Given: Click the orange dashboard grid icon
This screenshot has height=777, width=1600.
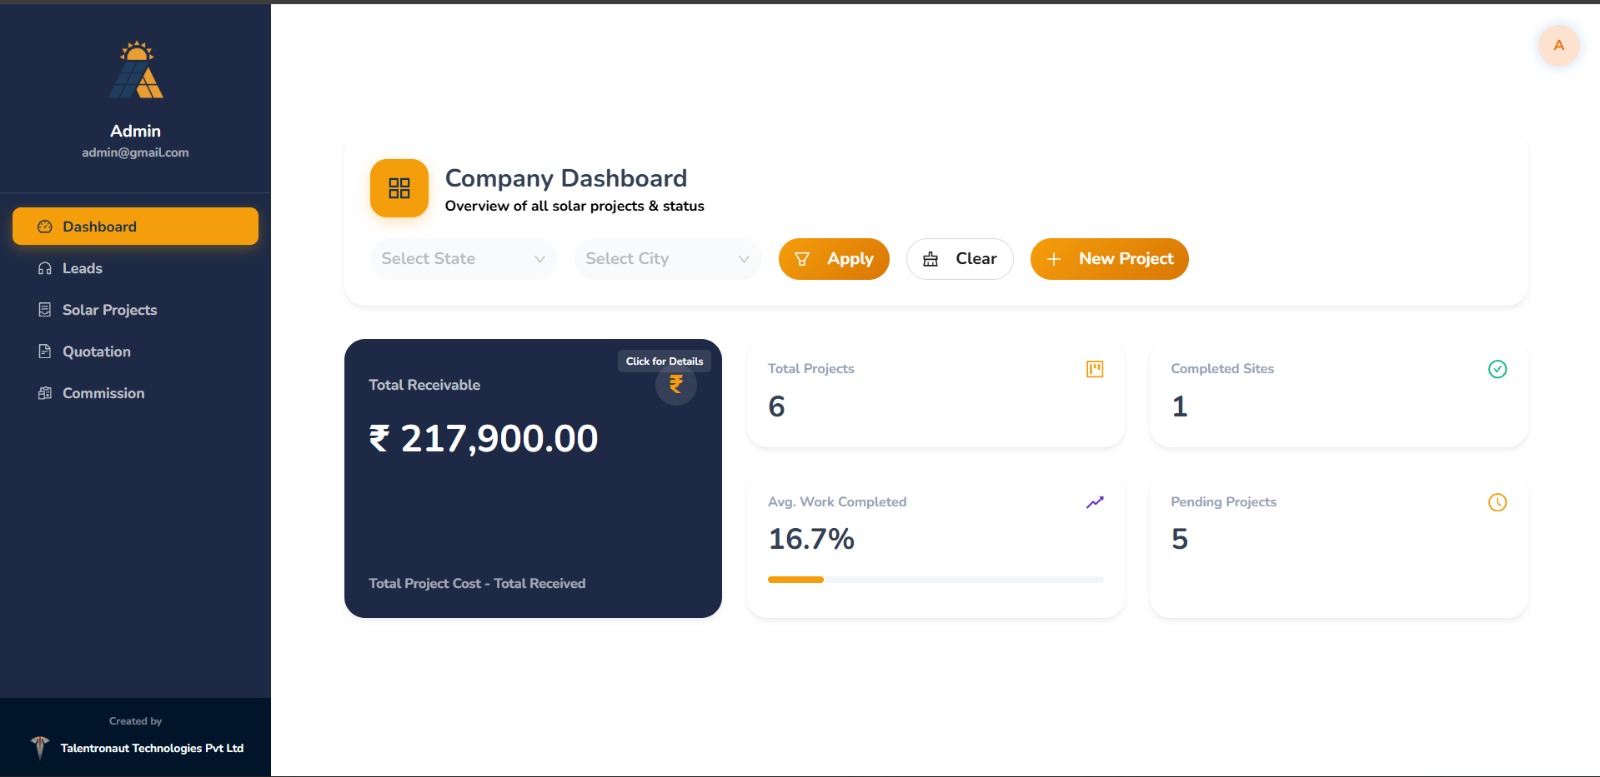Looking at the screenshot, I should tap(399, 188).
